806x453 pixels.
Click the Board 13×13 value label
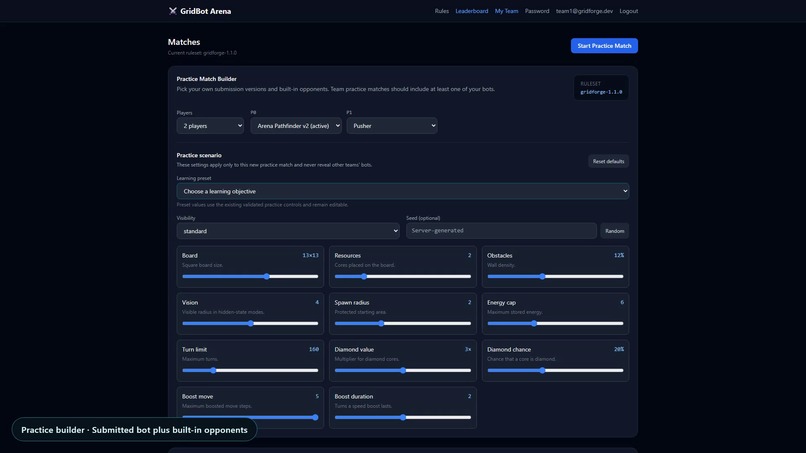(x=310, y=256)
